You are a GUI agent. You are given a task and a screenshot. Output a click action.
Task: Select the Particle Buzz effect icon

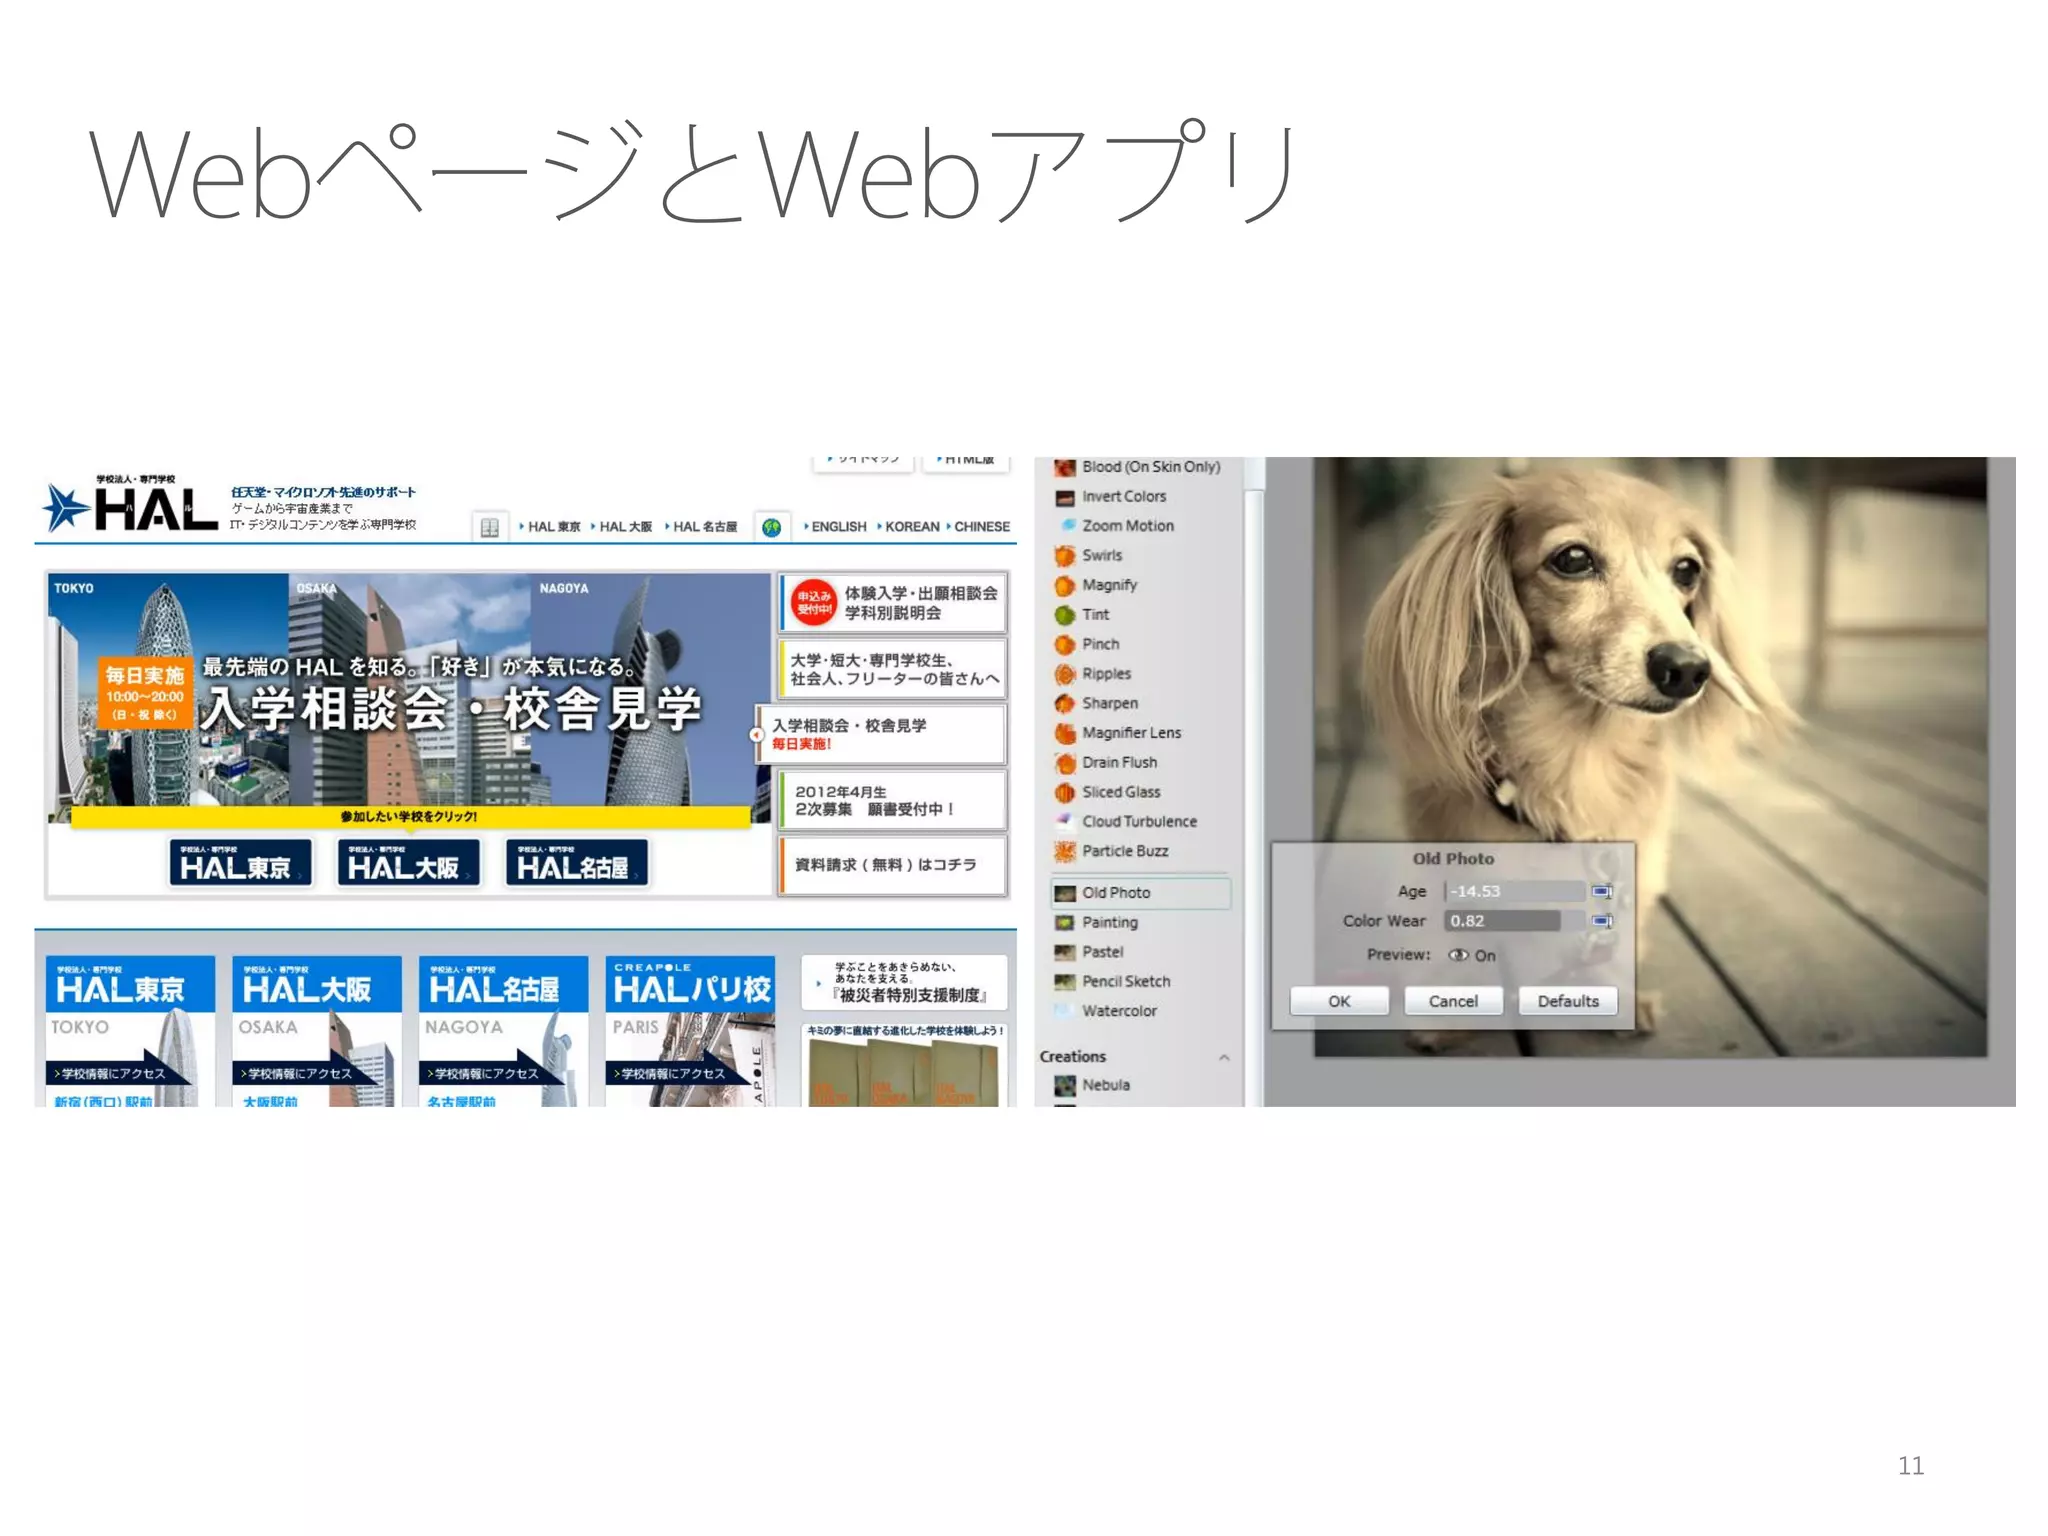pos(1064,852)
